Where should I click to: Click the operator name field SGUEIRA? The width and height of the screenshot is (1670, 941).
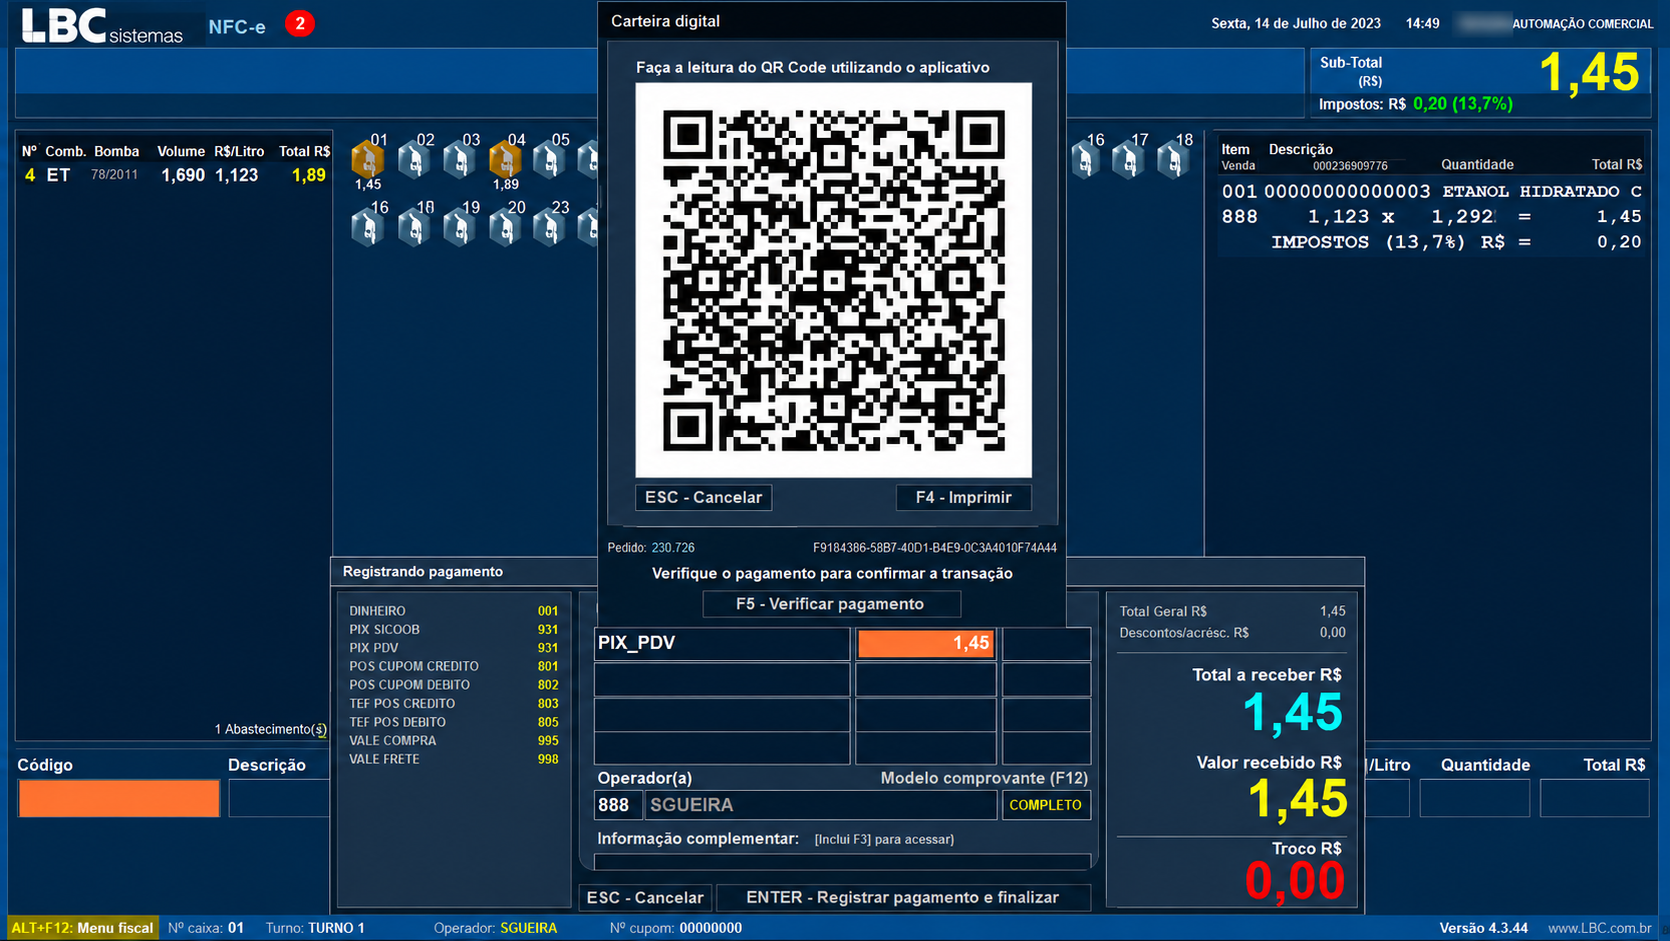click(820, 805)
